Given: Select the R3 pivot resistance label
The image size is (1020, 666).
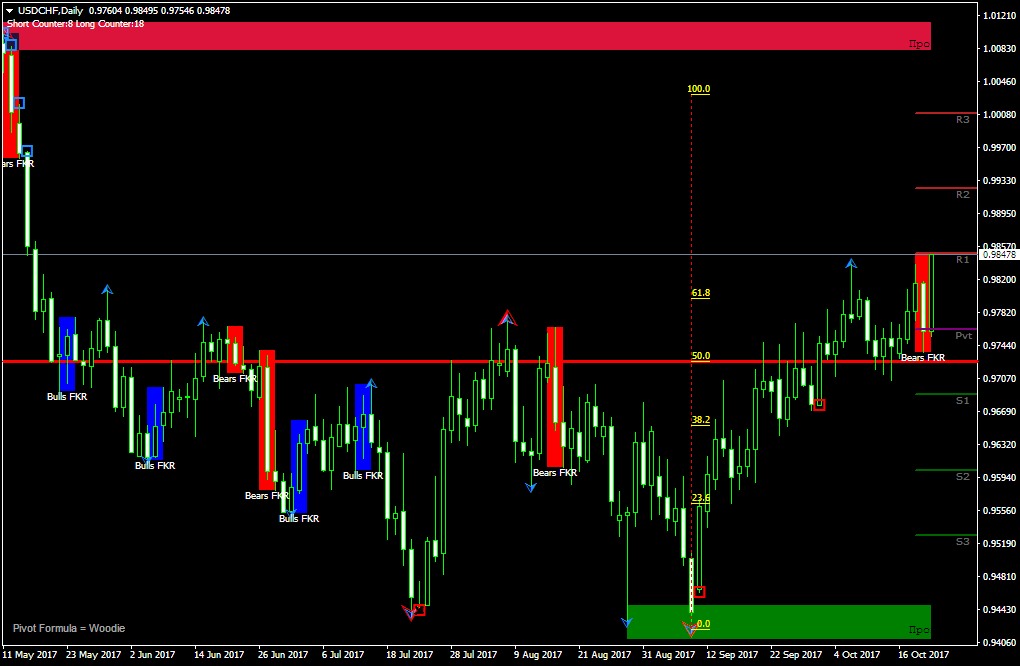Looking at the screenshot, I should point(963,120).
